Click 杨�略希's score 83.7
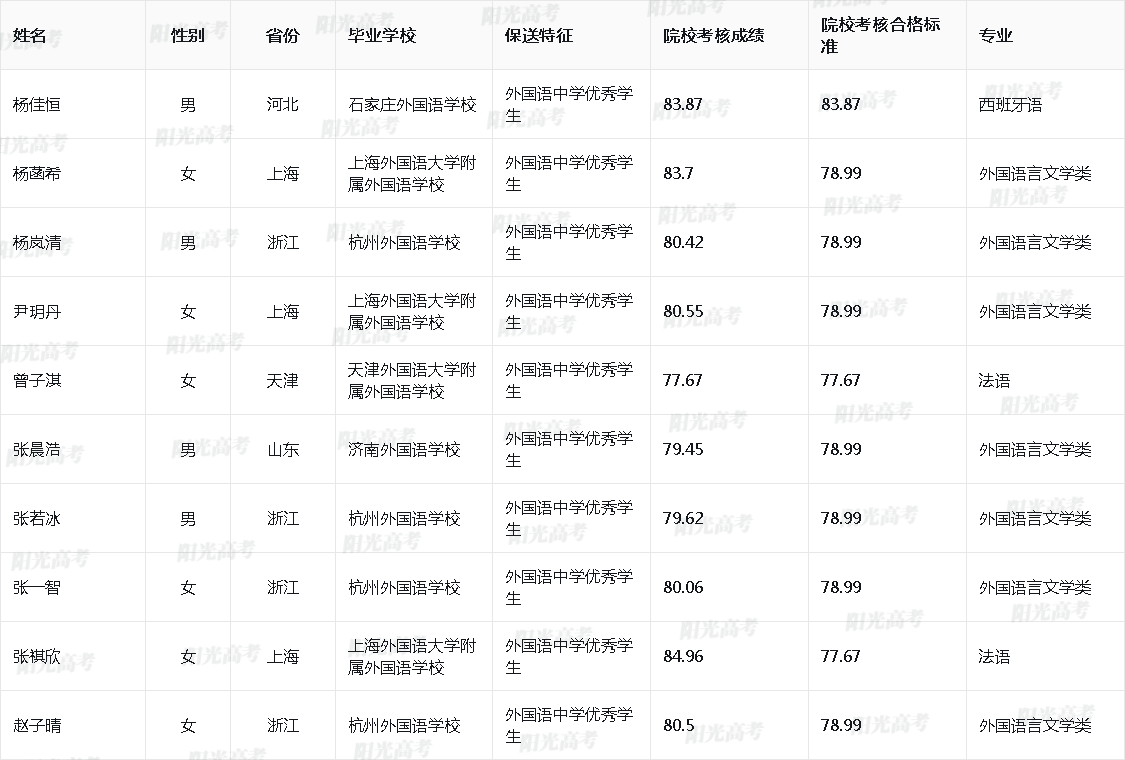The width and height of the screenshot is (1125, 760). pyautogui.click(x=675, y=172)
